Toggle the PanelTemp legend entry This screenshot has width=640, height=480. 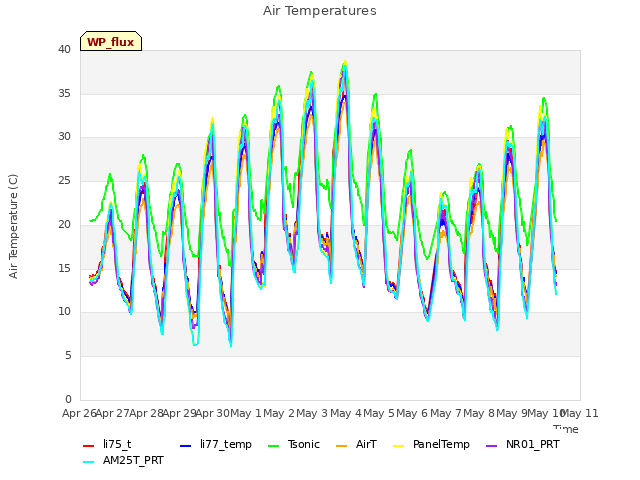tap(431, 444)
